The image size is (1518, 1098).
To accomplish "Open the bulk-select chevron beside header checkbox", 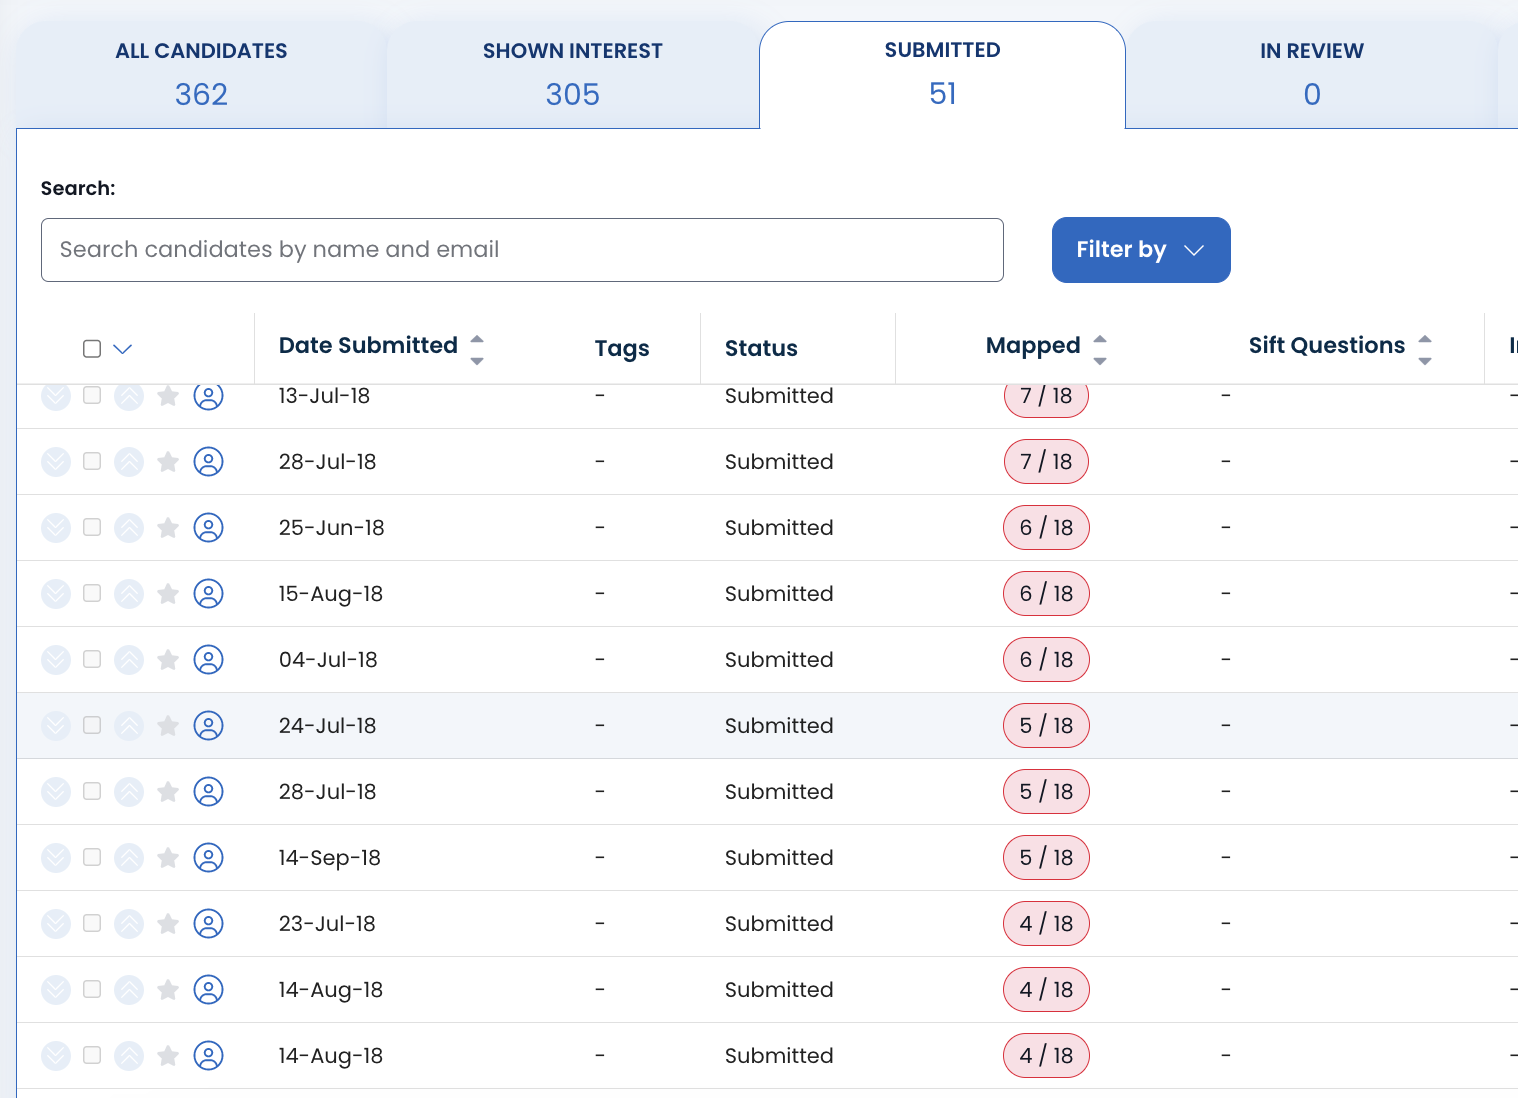I will (123, 349).
